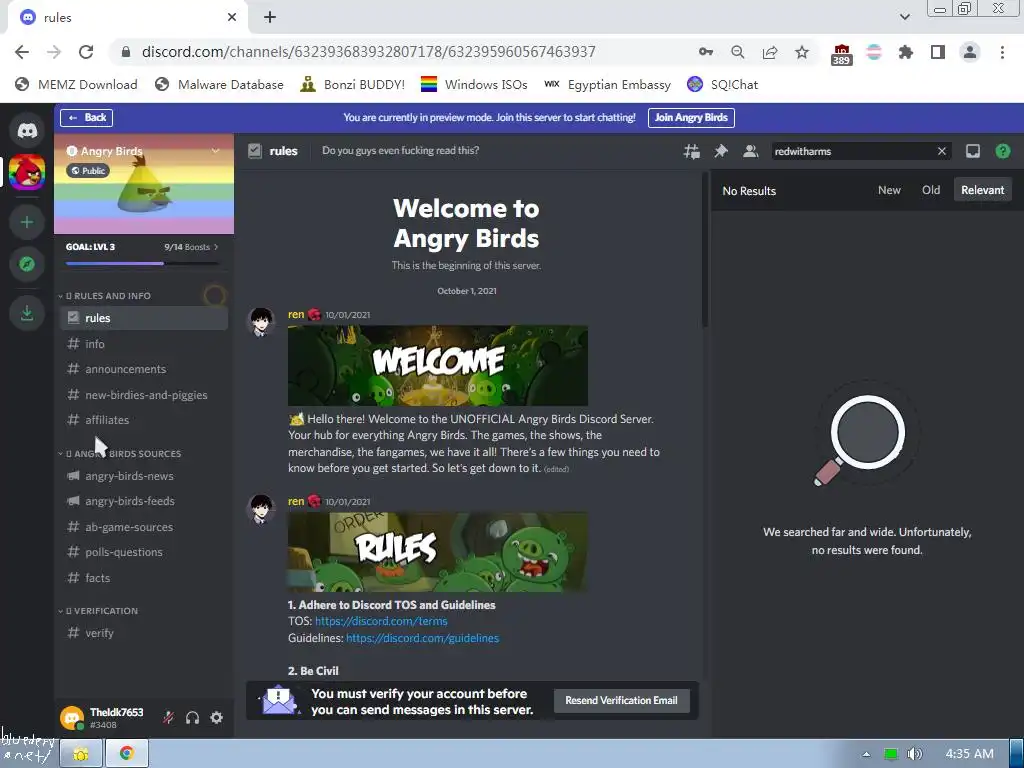Click the share page icon in address bar
This screenshot has width=1024, height=768.
770,52
